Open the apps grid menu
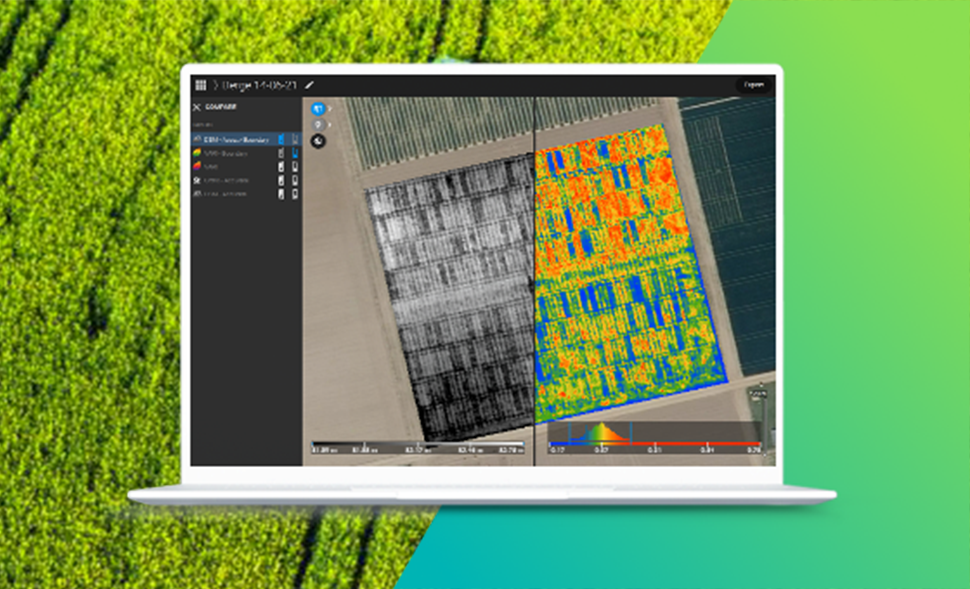The image size is (970, 589). (x=200, y=85)
